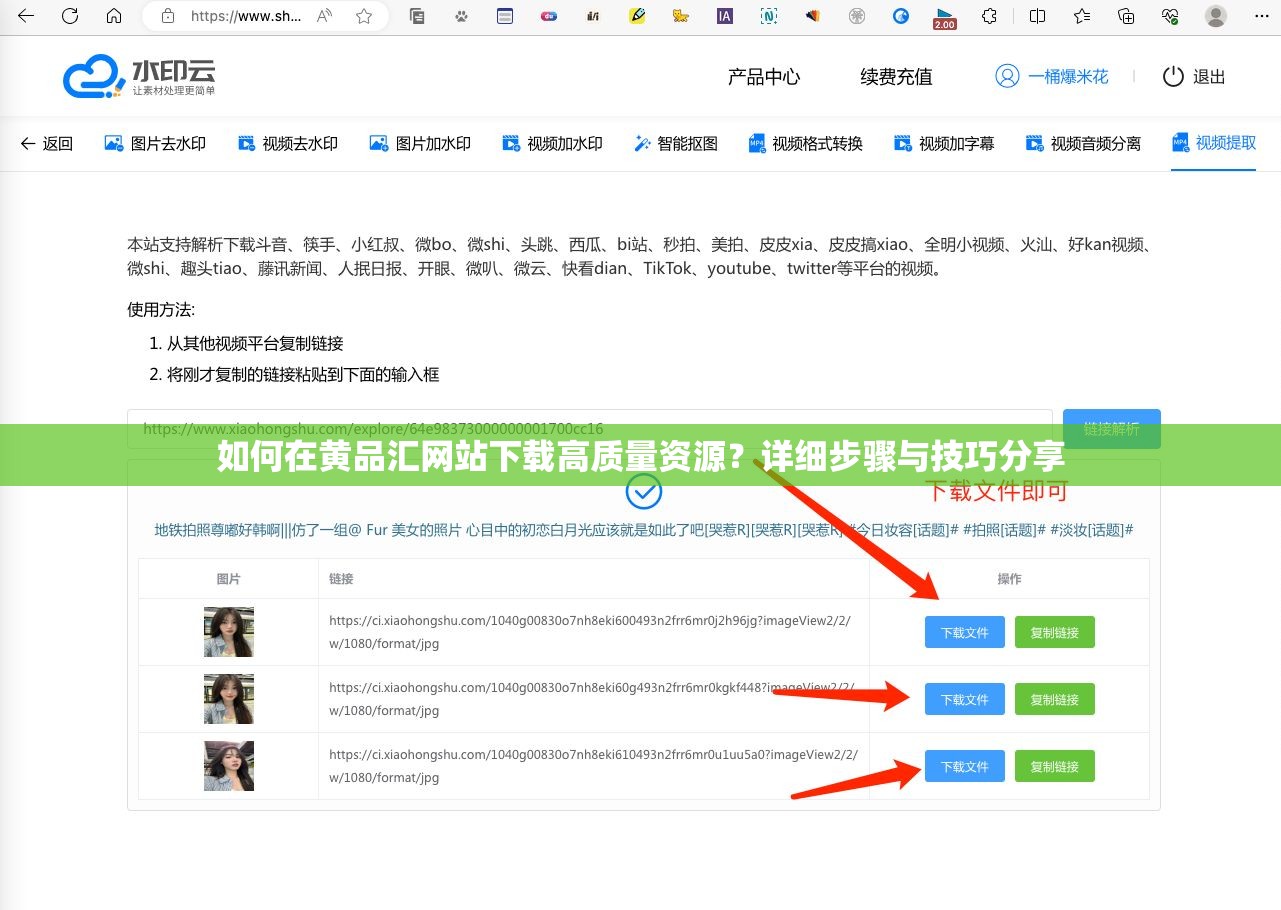Open the first row image thumbnail
1281x910 pixels.
pyautogui.click(x=229, y=632)
